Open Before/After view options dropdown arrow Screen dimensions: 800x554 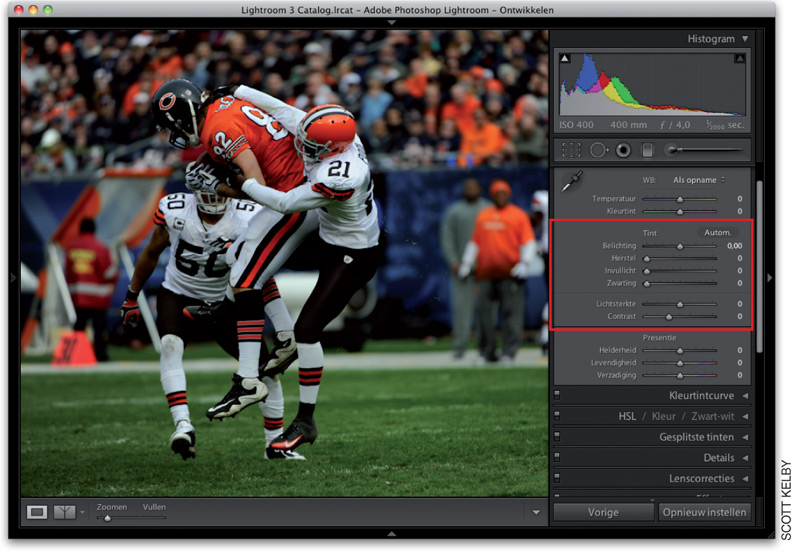tap(82, 512)
